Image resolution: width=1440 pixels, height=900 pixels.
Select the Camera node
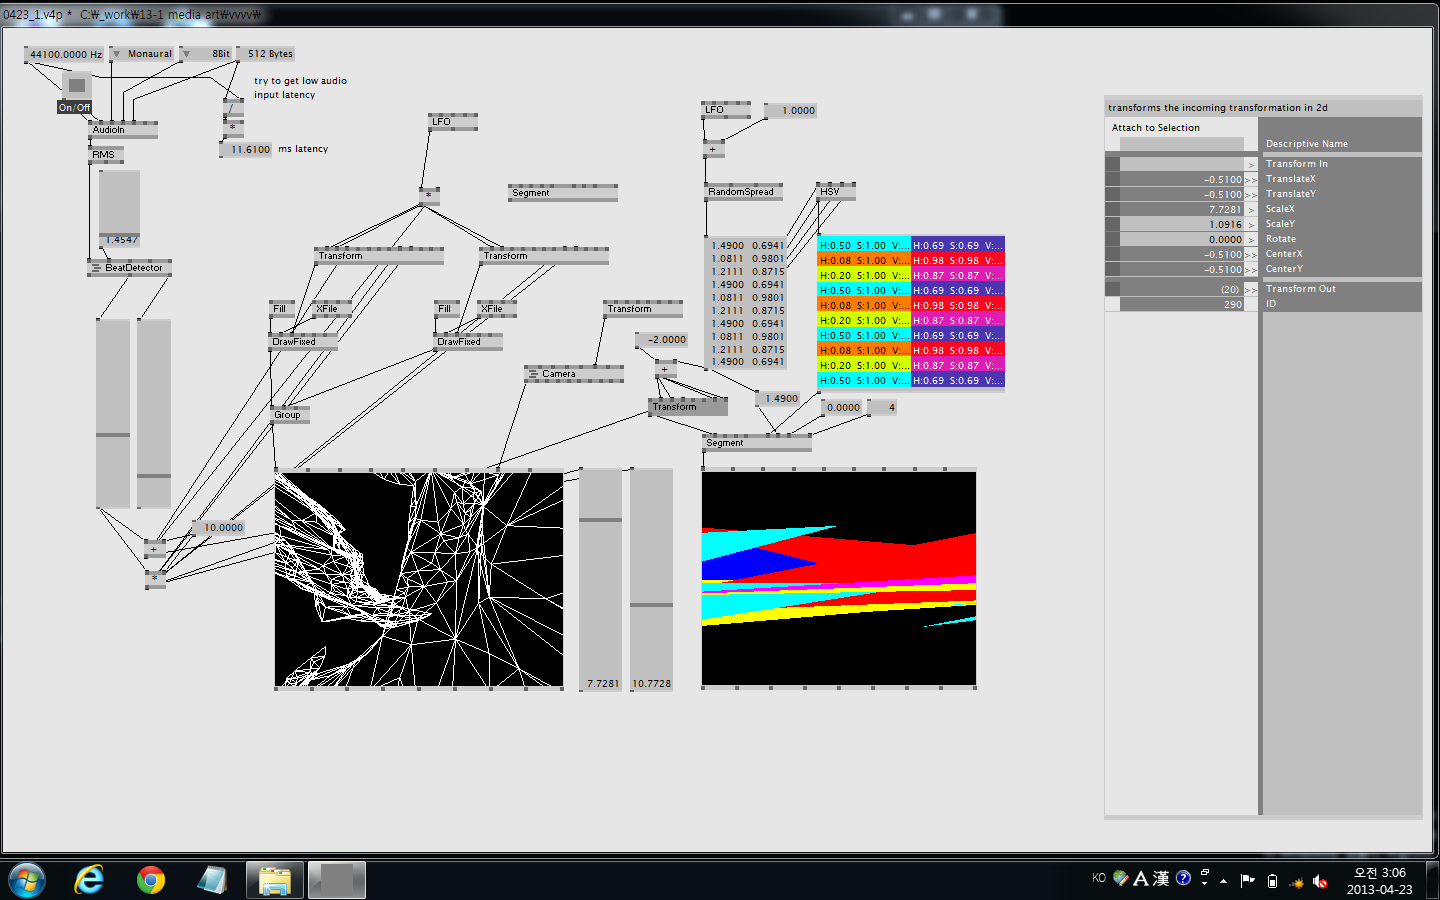pyautogui.click(x=574, y=374)
